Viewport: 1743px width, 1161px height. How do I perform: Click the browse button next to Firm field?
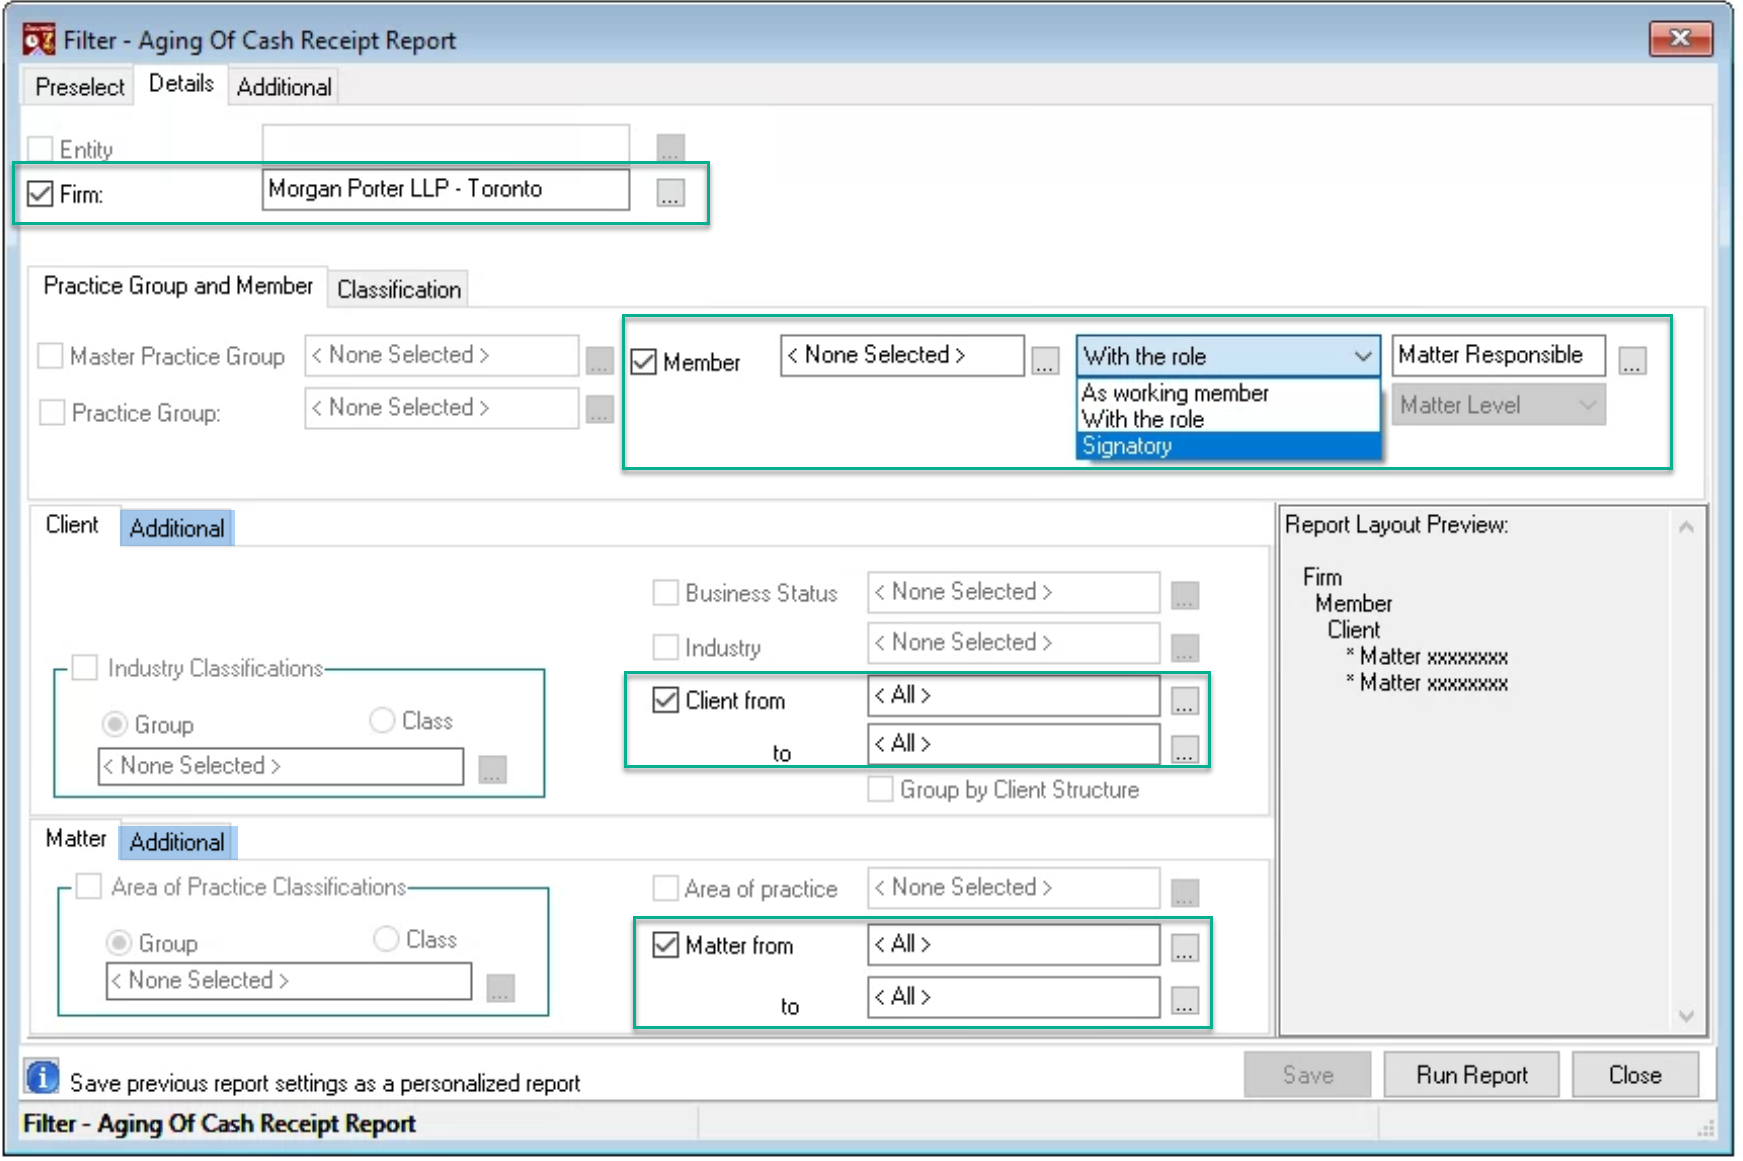pyautogui.click(x=670, y=193)
